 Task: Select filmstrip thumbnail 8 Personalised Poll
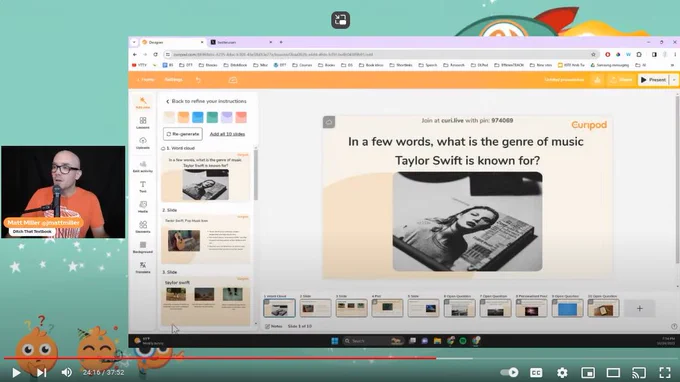(x=531, y=308)
